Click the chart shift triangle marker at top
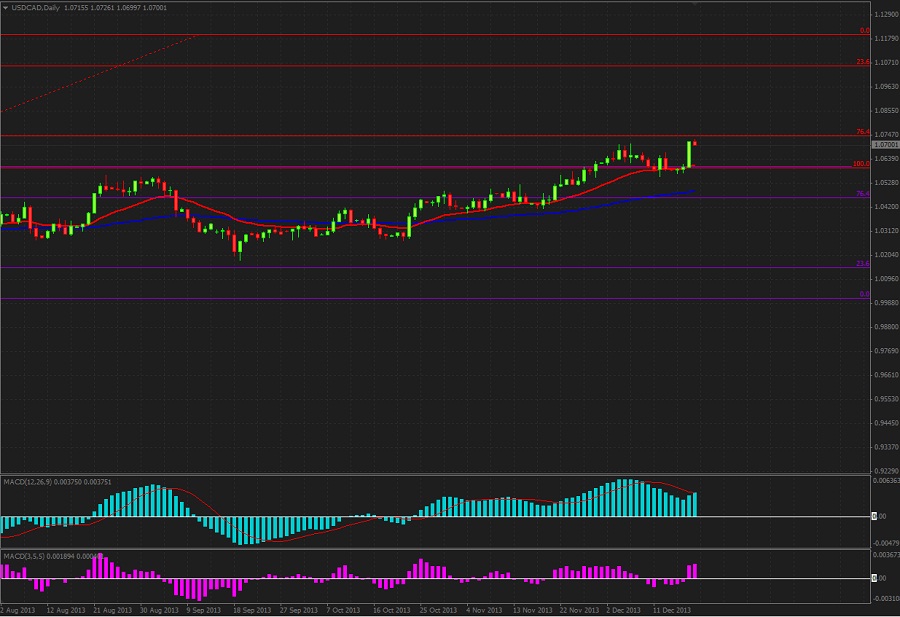Image resolution: width=900 pixels, height=617 pixels. coord(694,4)
